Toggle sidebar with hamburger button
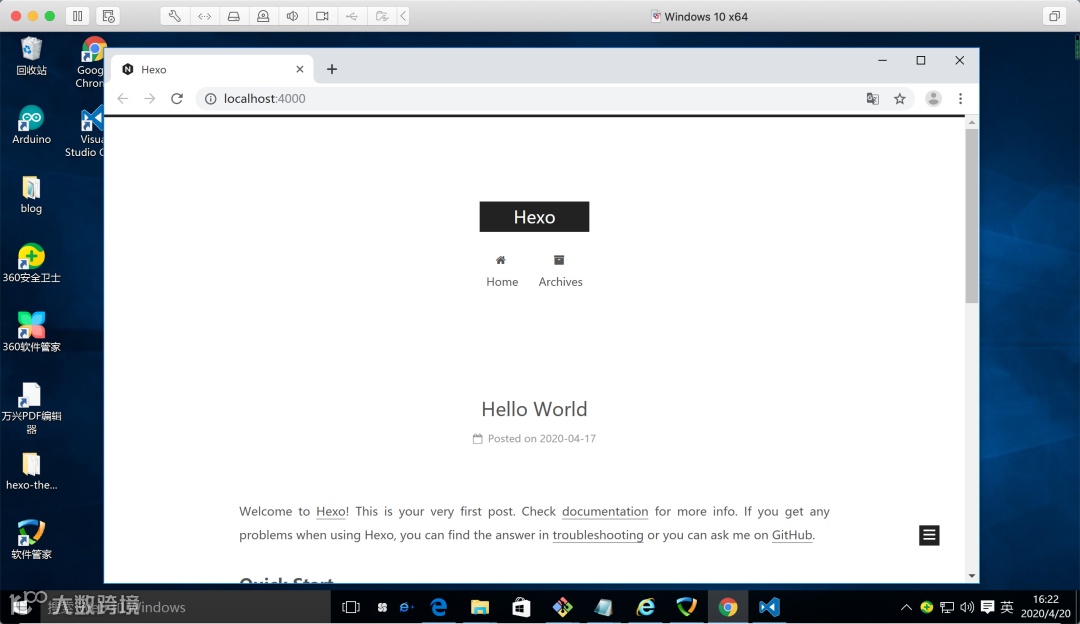Viewport: 1080px width, 624px height. [929, 535]
